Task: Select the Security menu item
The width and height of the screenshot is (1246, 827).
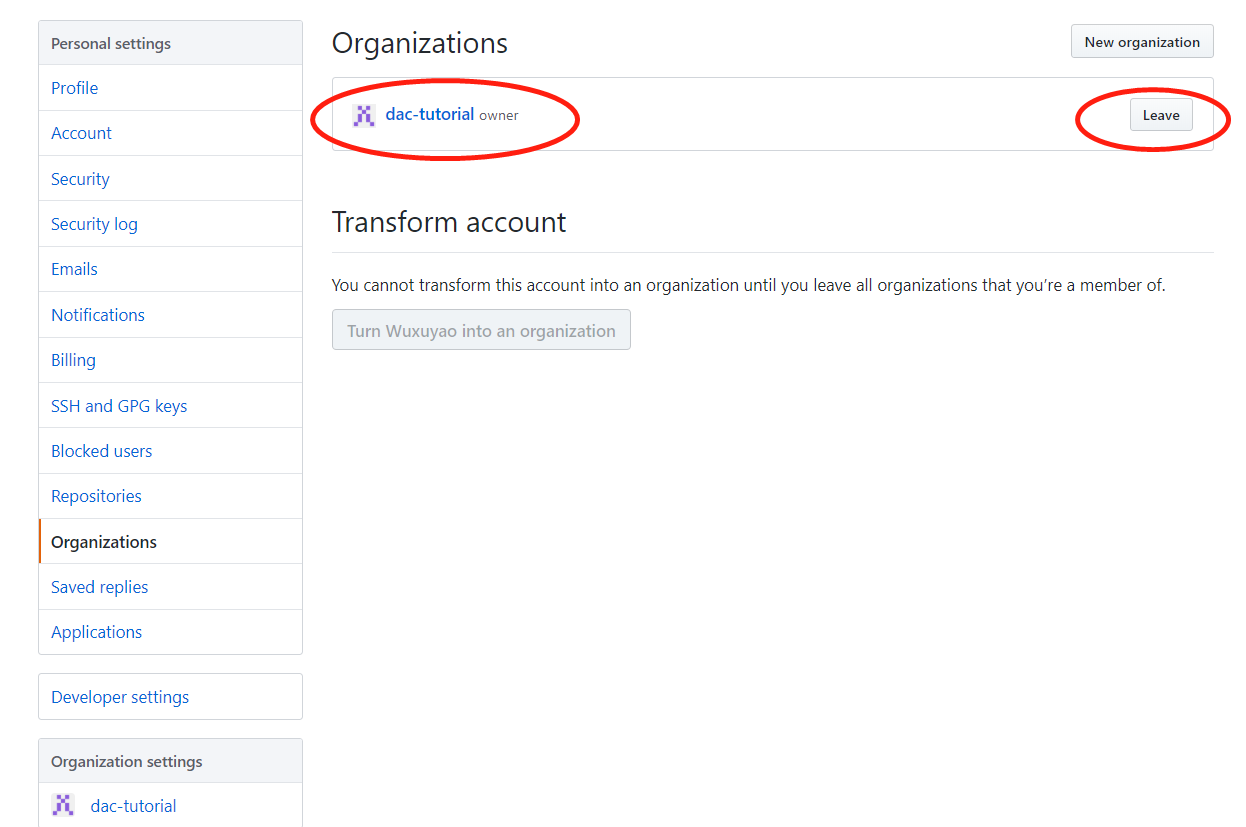Action: point(80,179)
